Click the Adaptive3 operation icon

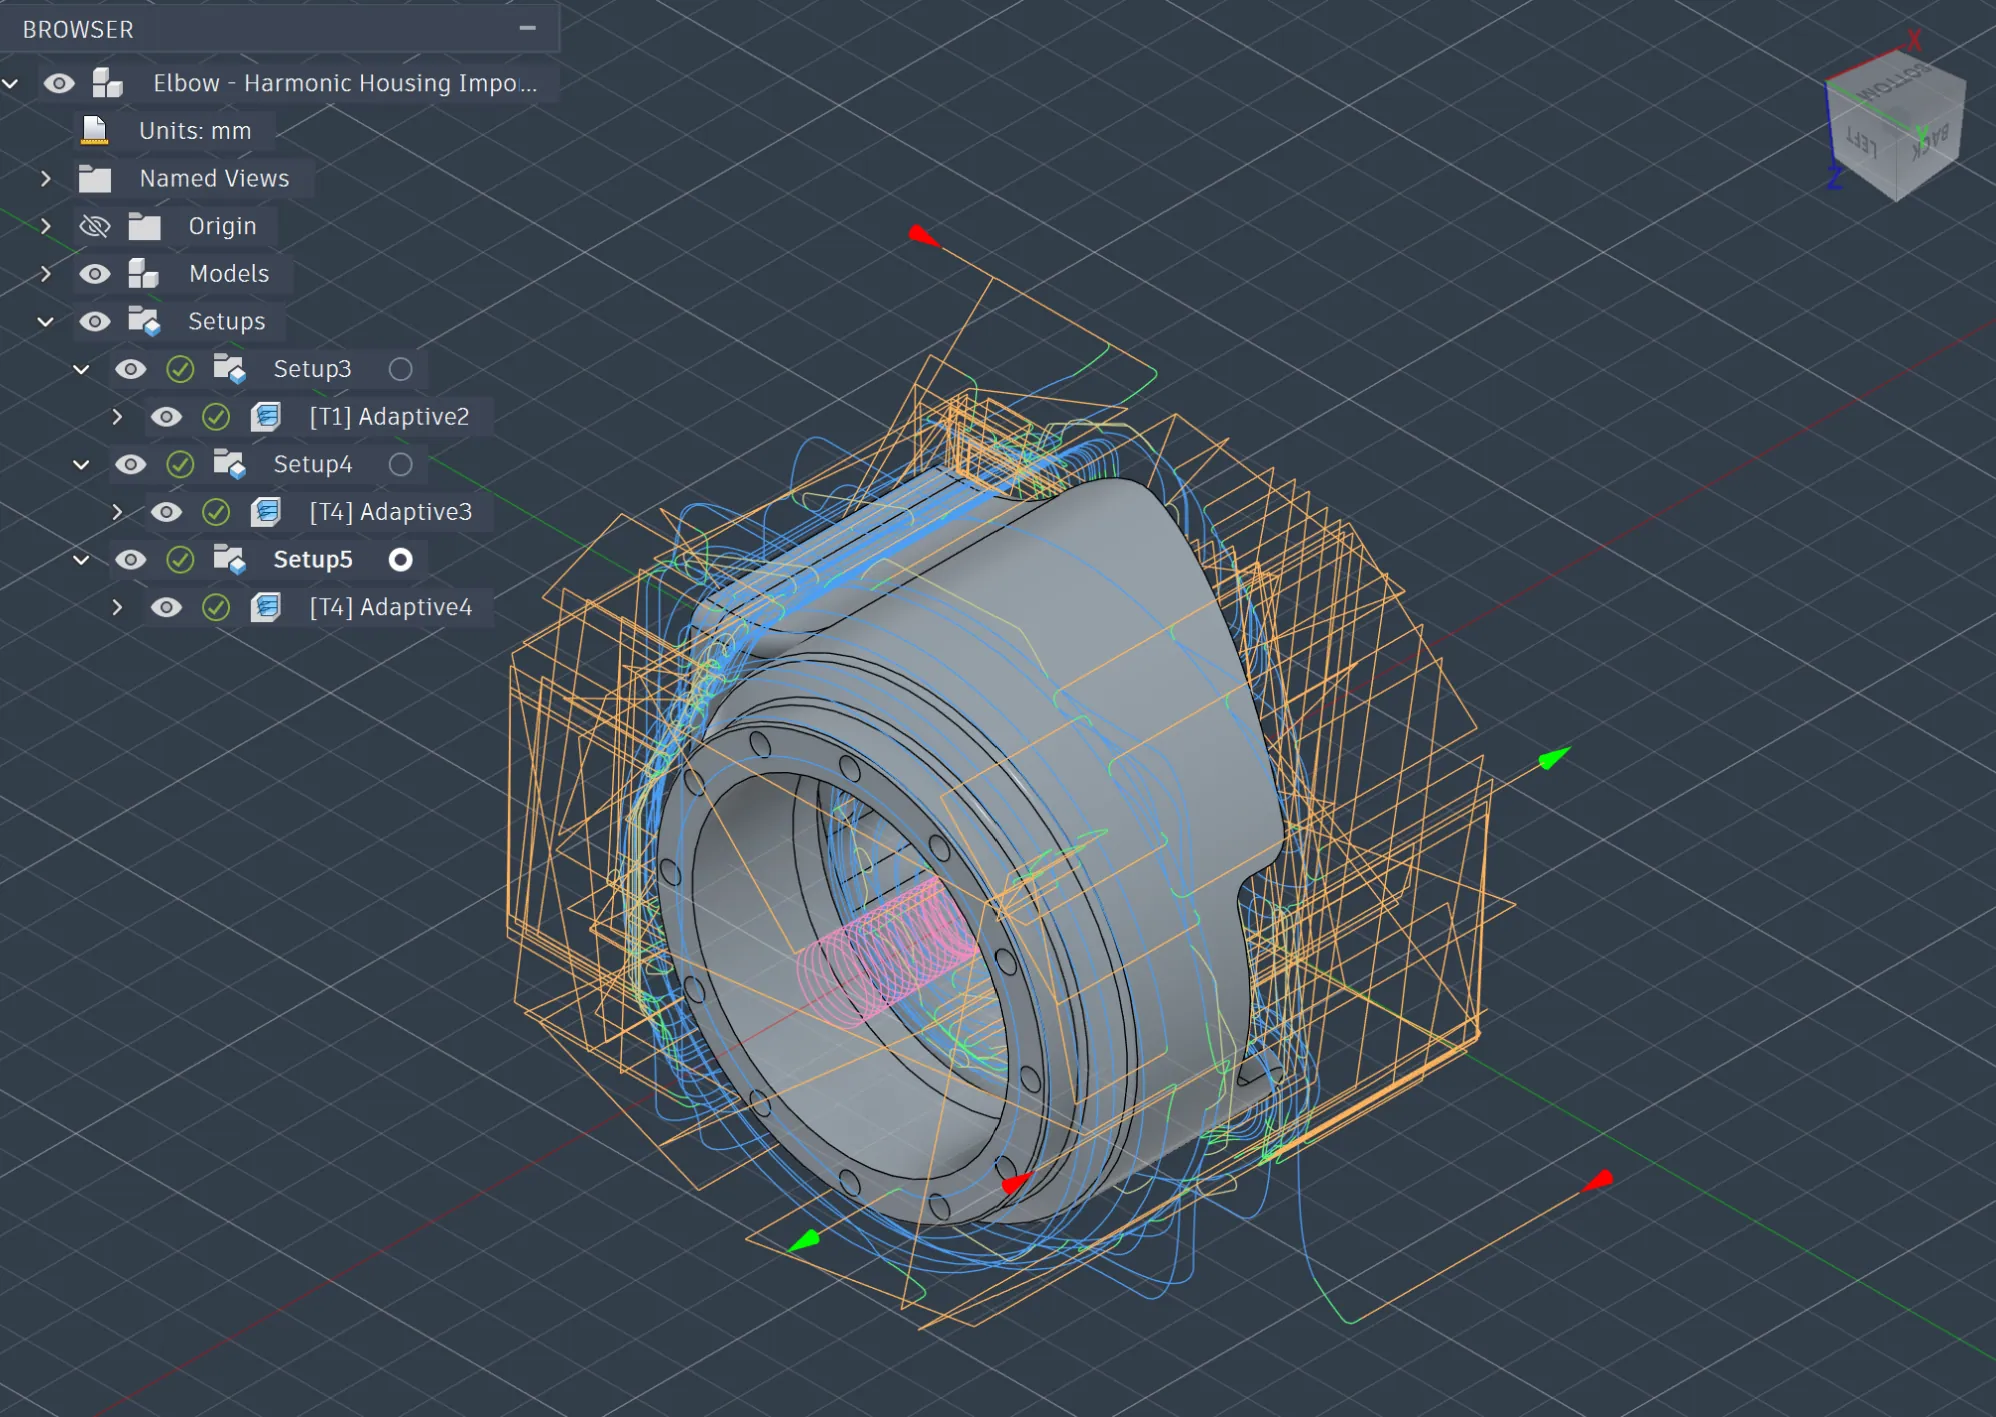(265, 512)
